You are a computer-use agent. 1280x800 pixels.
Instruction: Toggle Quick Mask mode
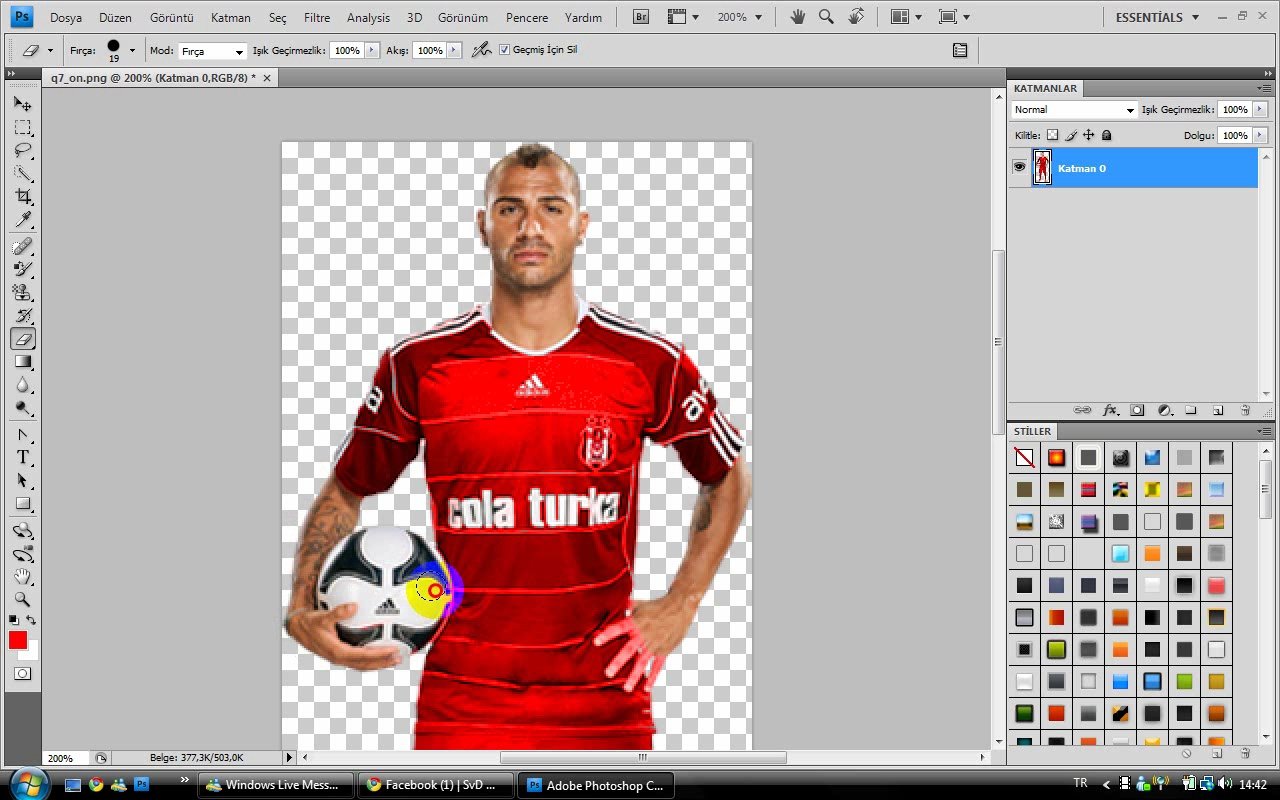tap(22, 674)
